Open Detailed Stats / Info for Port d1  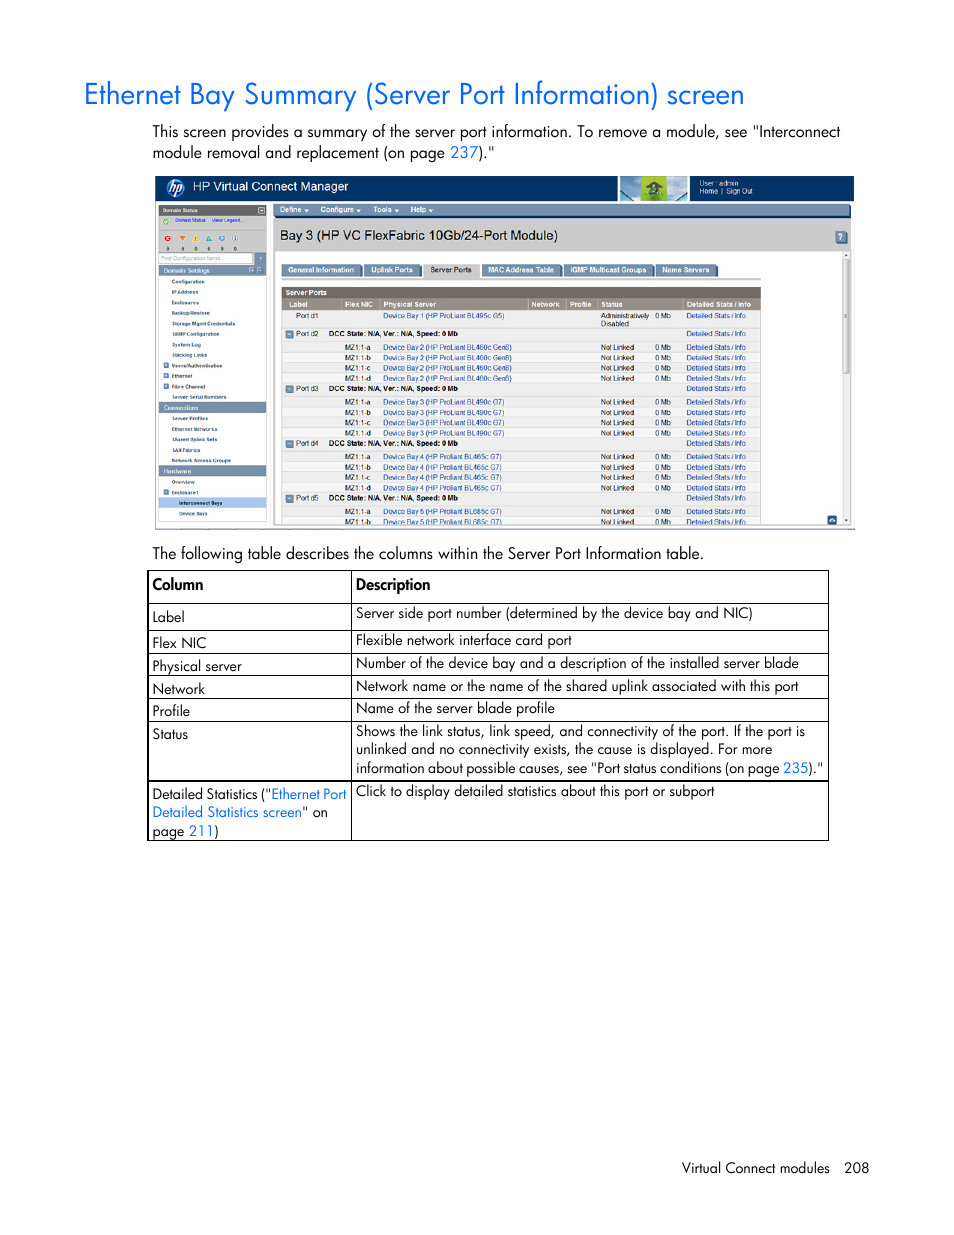tap(717, 316)
